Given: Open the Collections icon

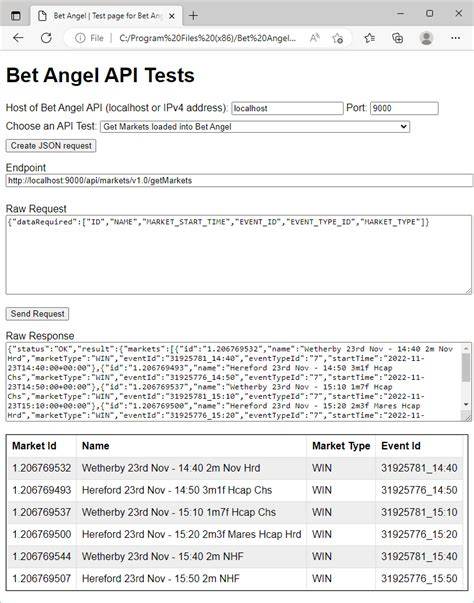Looking at the screenshot, I should pos(397,38).
